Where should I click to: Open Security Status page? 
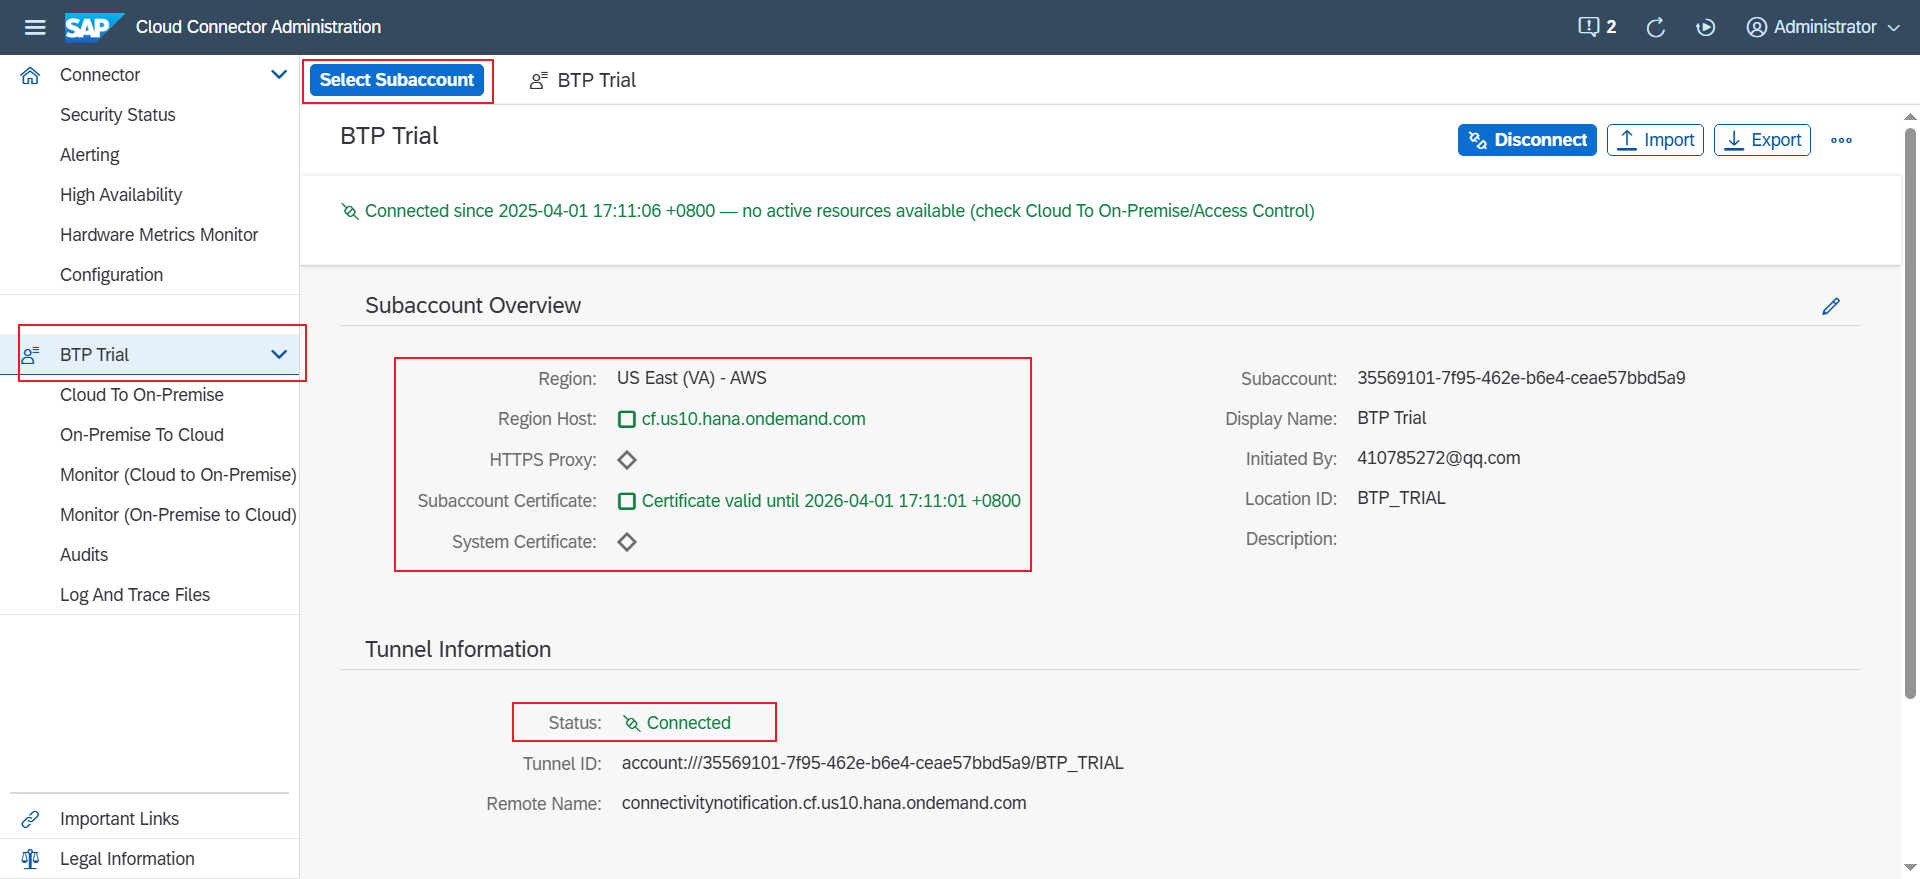(x=118, y=115)
